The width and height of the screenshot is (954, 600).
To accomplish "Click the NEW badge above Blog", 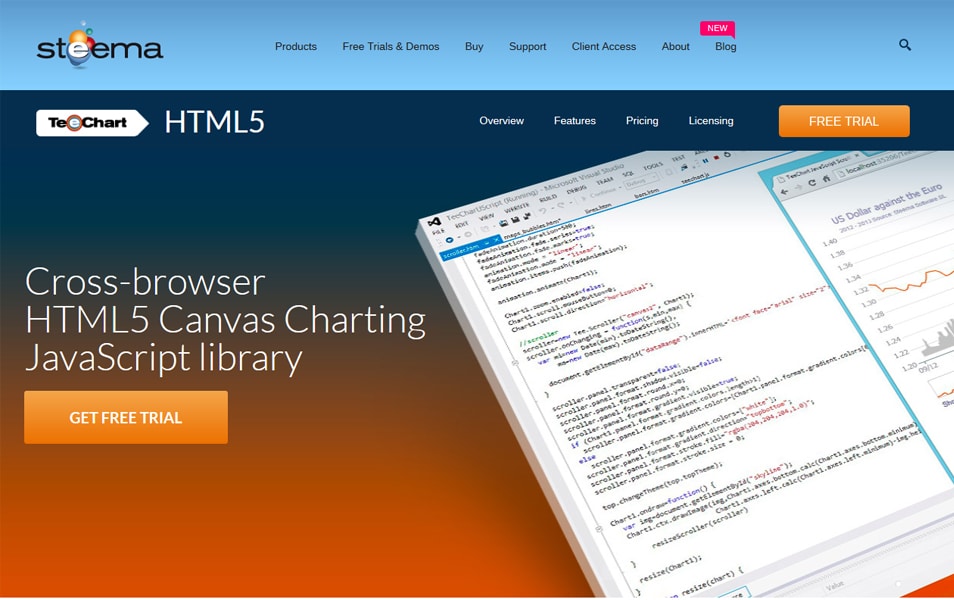I will click(x=717, y=28).
